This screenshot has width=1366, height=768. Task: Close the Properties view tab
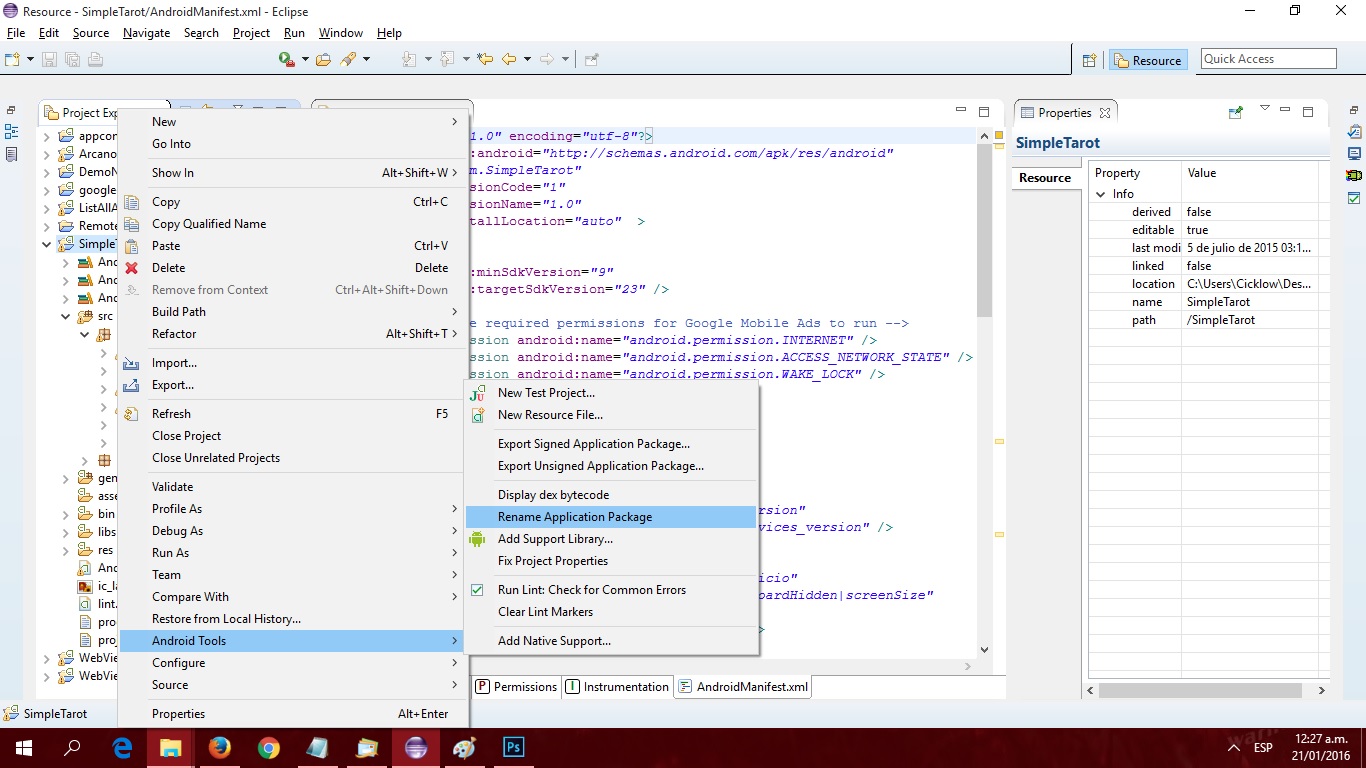click(1105, 113)
